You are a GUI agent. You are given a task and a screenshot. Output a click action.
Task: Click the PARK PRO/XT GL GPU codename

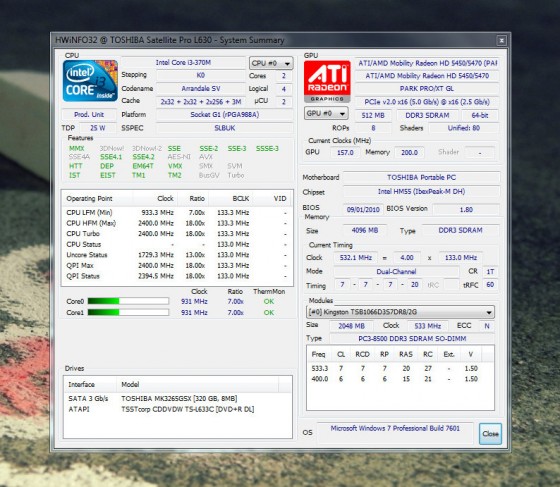426,89
